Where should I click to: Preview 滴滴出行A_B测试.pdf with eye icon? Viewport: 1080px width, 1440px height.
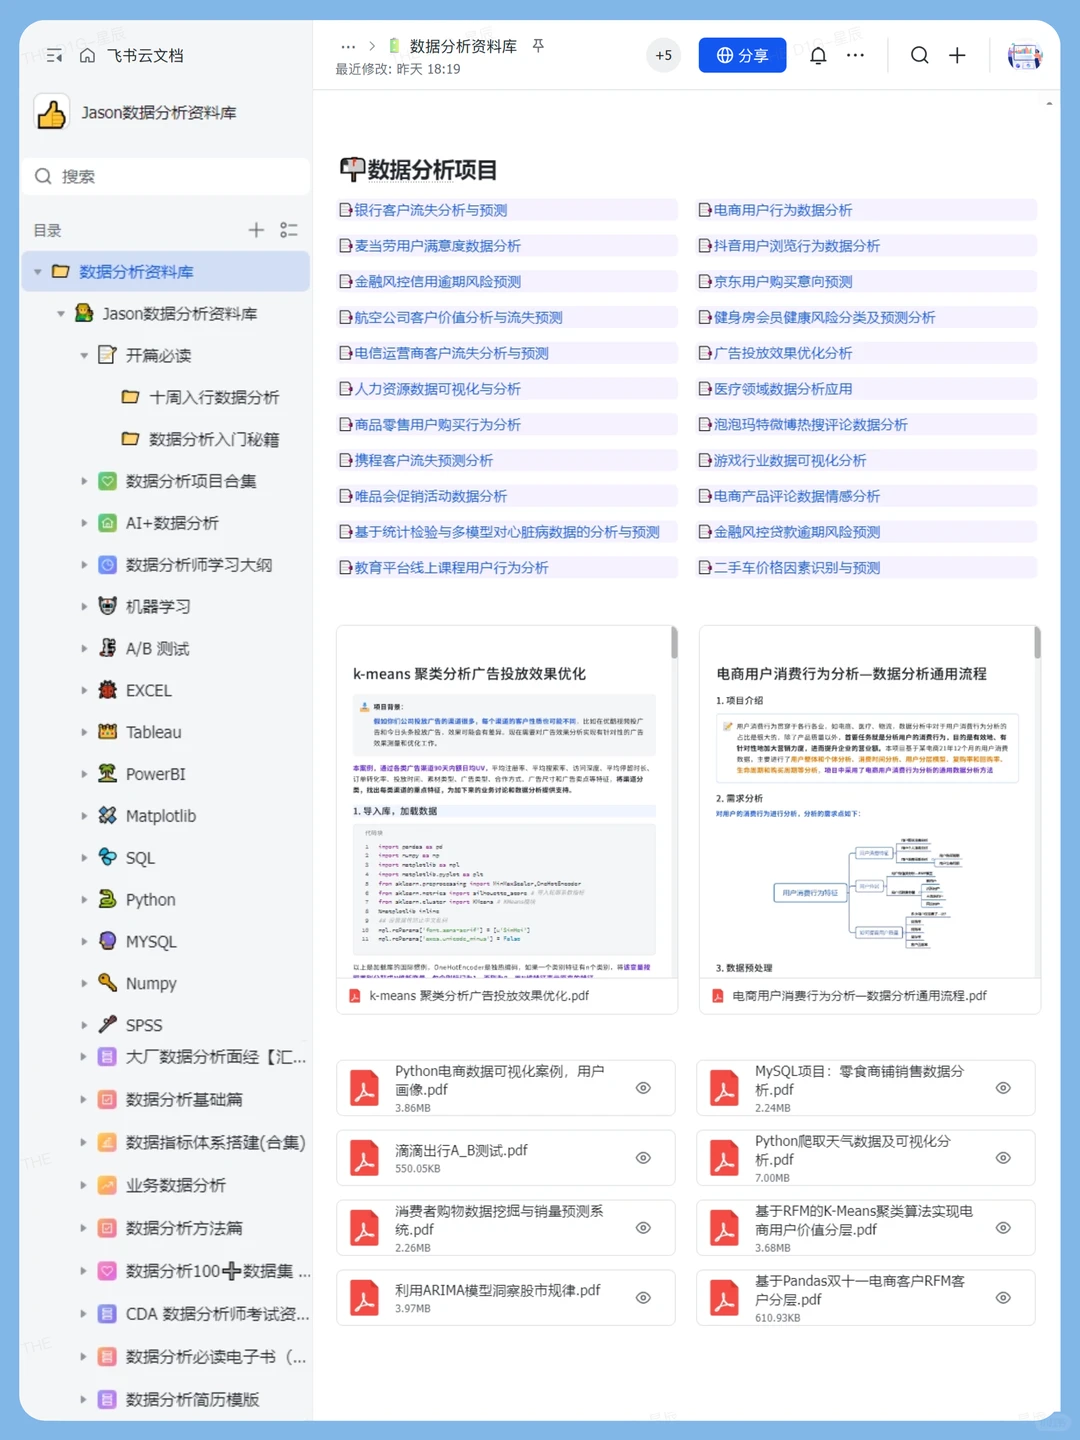pos(644,1158)
